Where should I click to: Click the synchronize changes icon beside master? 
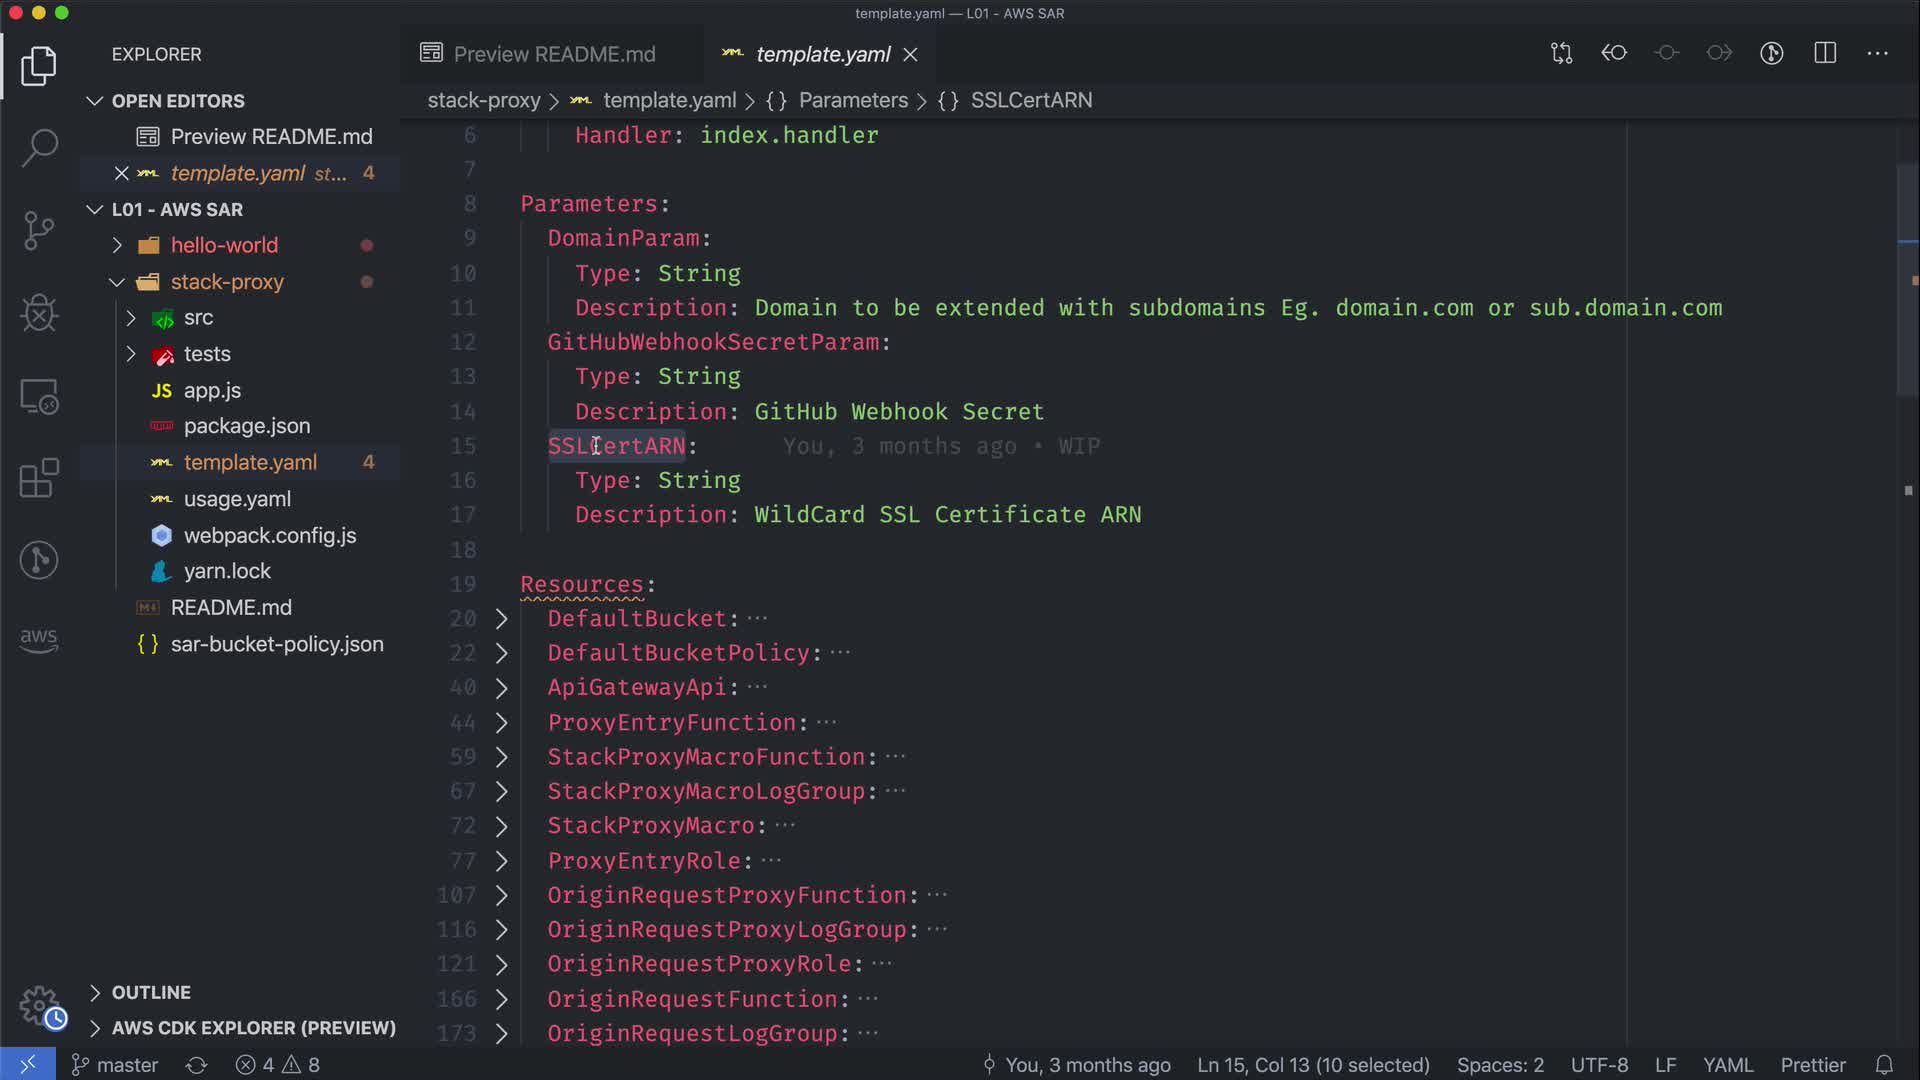coord(197,1065)
